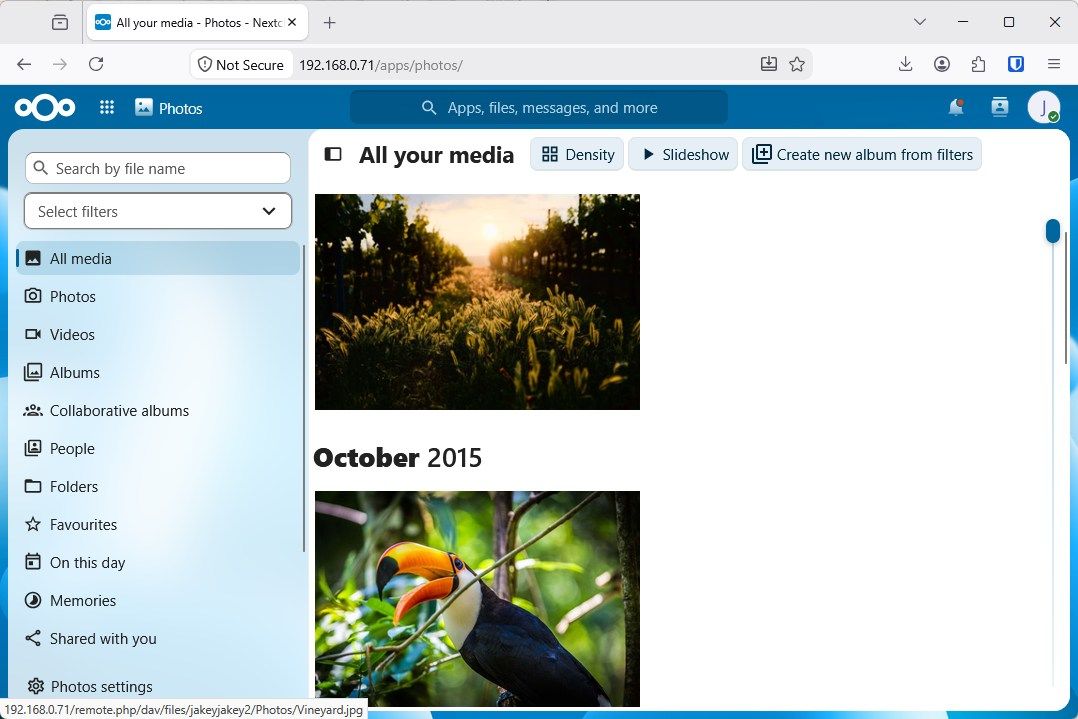
Task: Open On this day in the sidebar
Action: 158,562
